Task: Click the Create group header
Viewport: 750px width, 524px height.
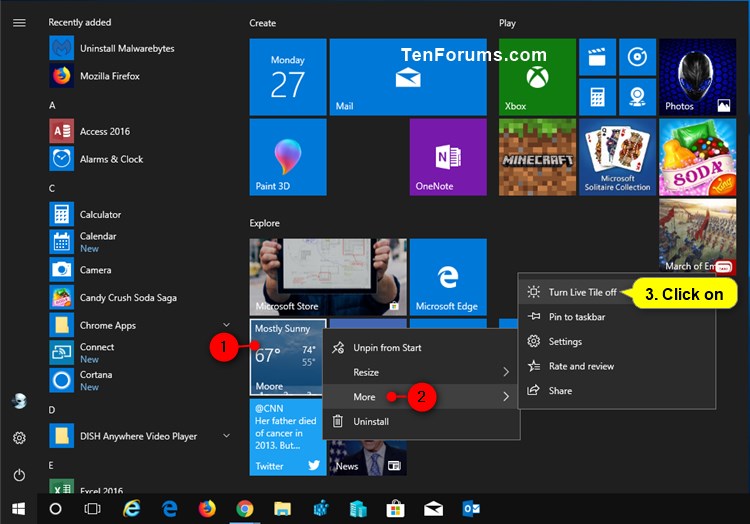Action: tap(263, 23)
